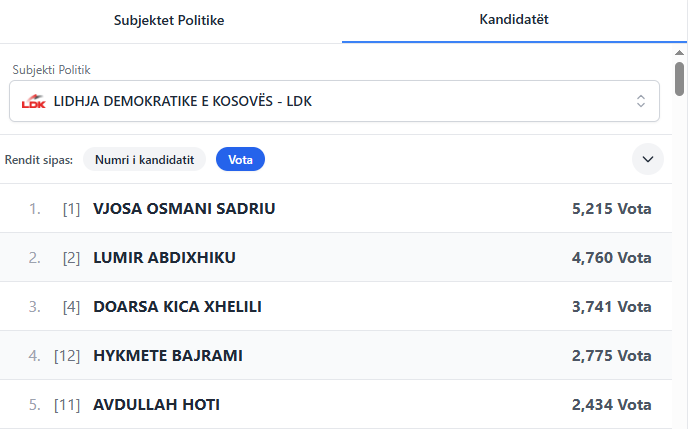
Task: Toggle the Vota sort option
Action: tap(240, 159)
